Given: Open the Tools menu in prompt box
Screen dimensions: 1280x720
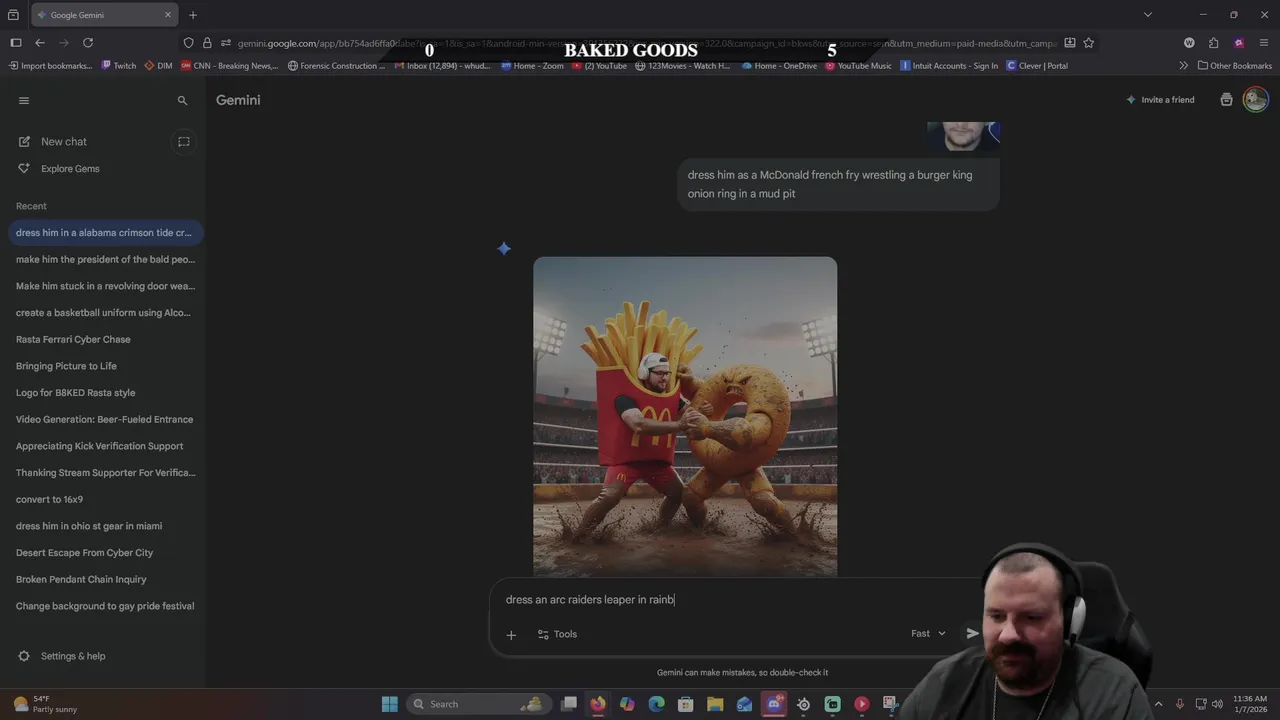Looking at the screenshot, I should [x=557, y=634].
